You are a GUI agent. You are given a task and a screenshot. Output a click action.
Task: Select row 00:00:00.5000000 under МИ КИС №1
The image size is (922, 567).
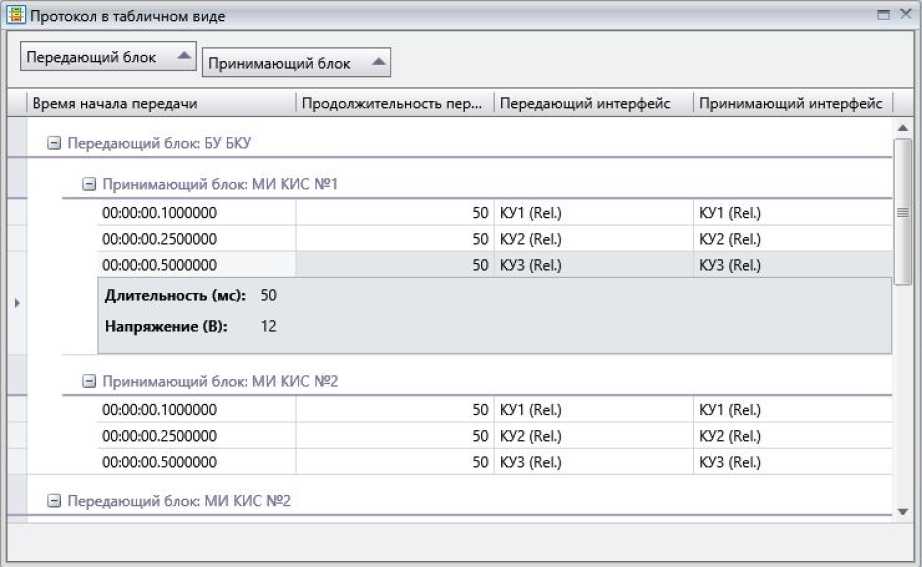[x=495, y=265]
